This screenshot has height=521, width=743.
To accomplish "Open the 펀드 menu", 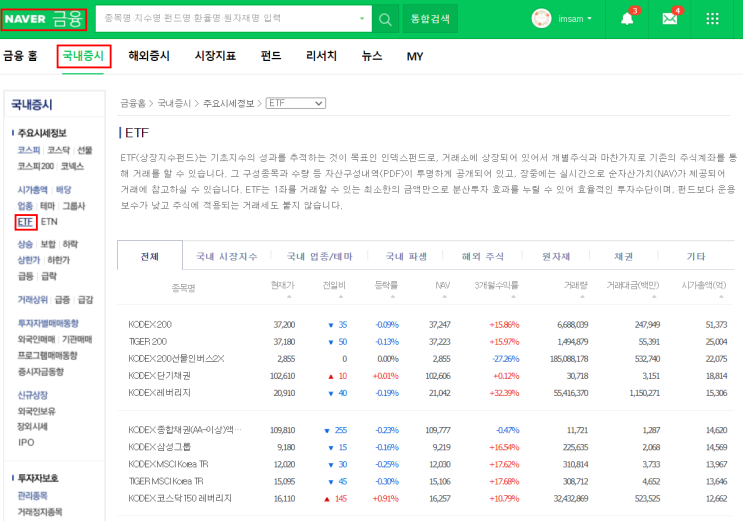I will [x=271, y=56].
